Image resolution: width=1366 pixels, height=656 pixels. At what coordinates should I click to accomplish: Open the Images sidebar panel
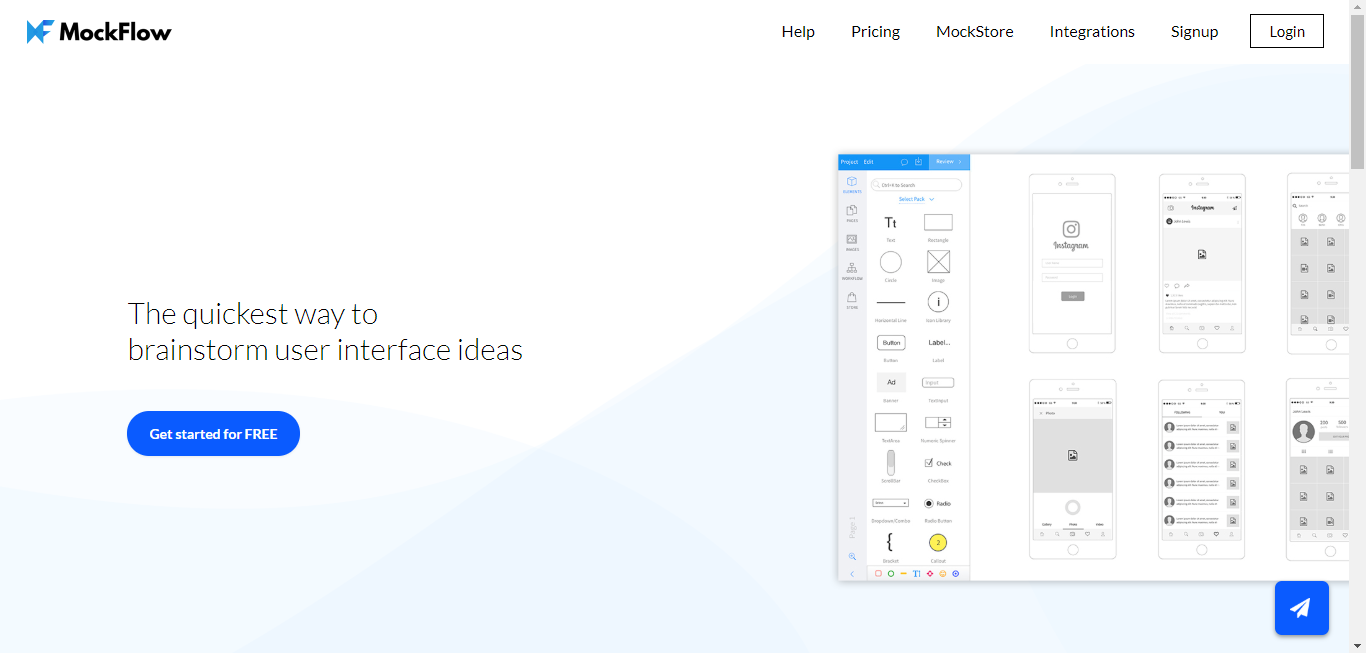click(852, 242)
